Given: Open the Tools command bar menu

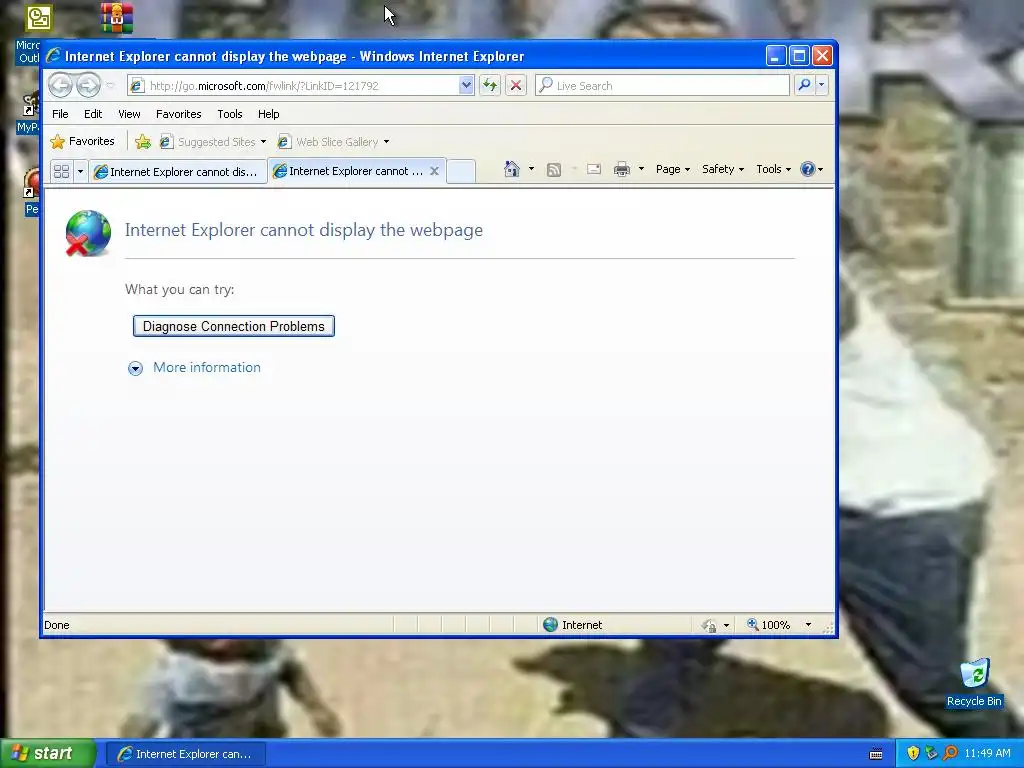Looking at the screenshot, I should 773,169.
